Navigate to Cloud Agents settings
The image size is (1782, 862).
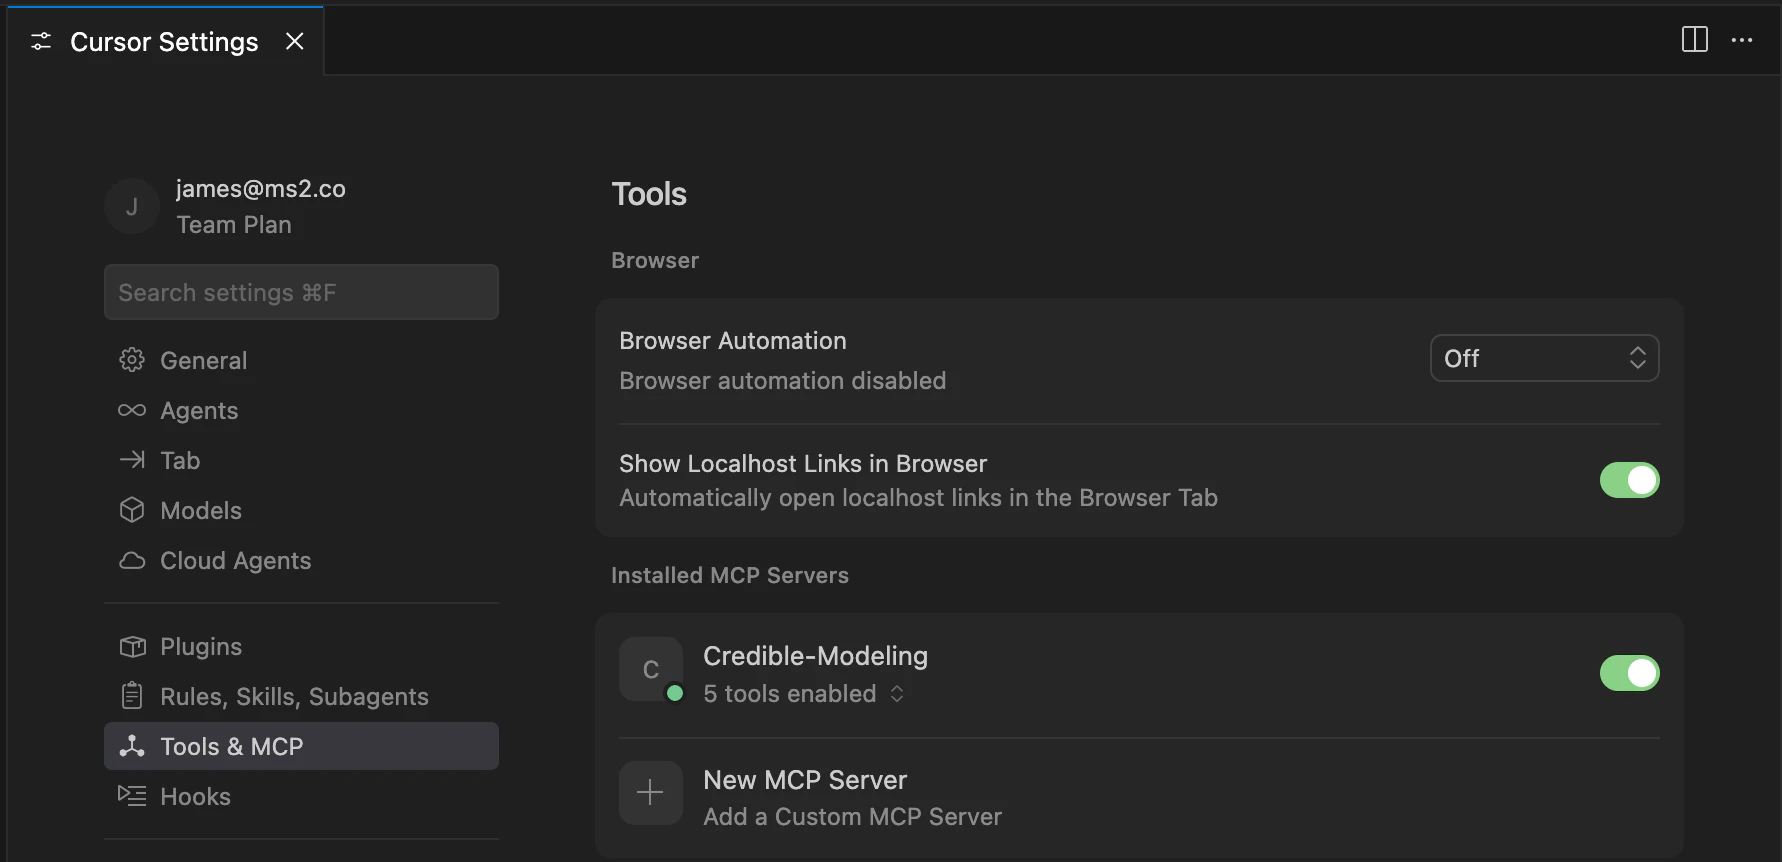[x=301, y=560]
